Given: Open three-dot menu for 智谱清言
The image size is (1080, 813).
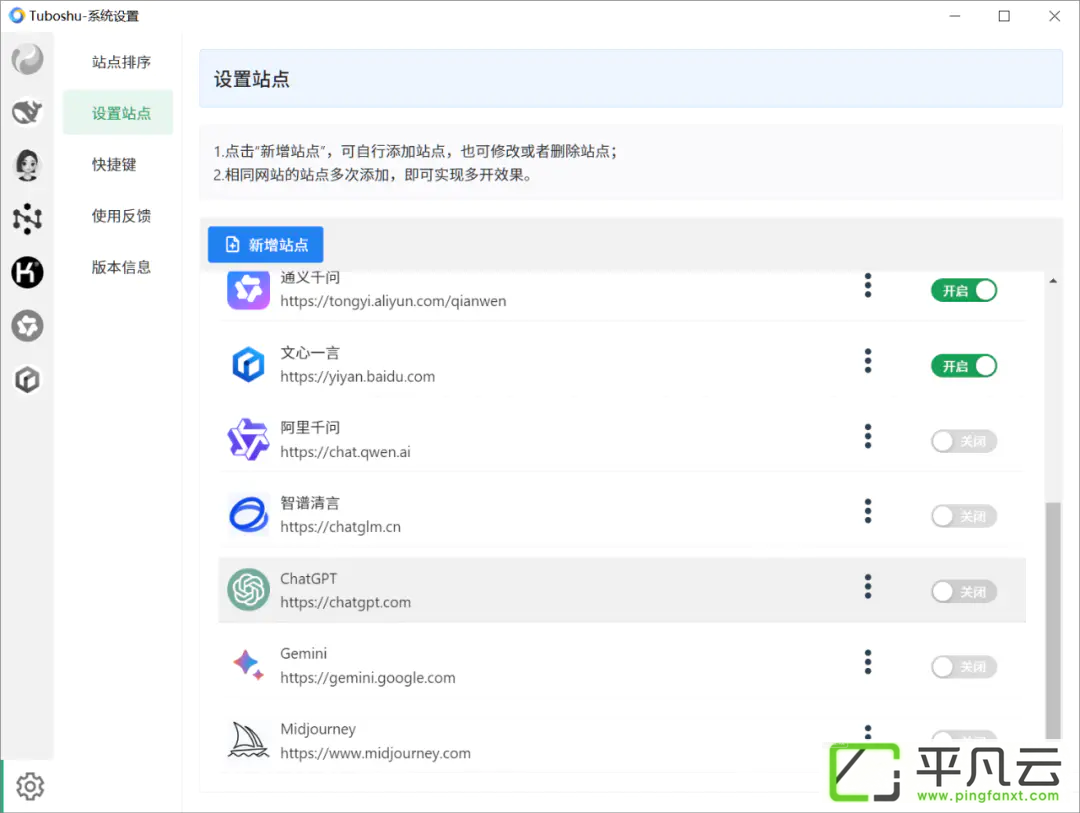Looking at the screenshot, I should point(868,511).
